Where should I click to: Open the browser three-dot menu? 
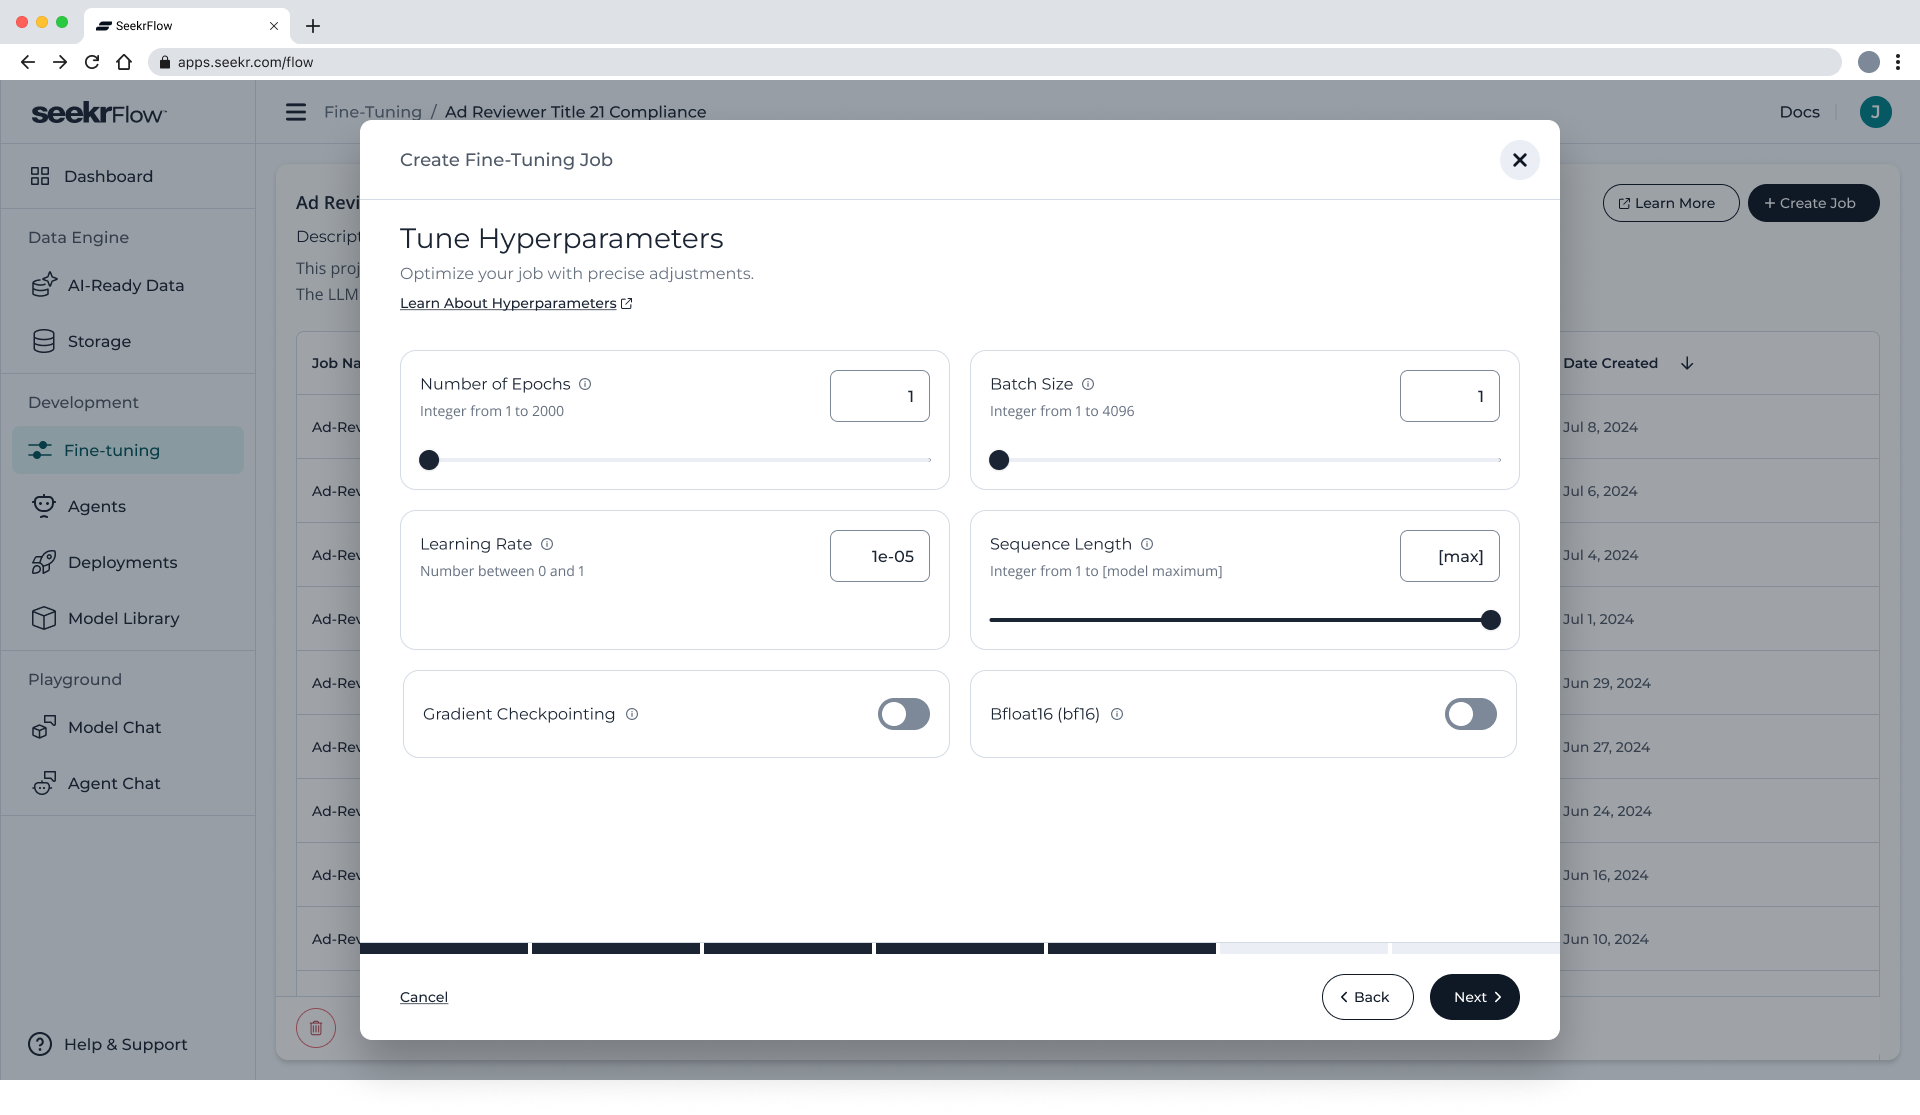pyautogui.click(x=1898, y=62)
